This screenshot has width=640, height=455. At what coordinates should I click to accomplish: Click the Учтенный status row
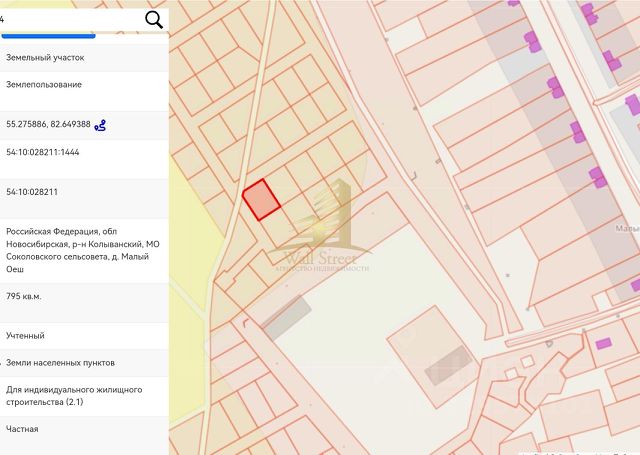tap(84, 336)
